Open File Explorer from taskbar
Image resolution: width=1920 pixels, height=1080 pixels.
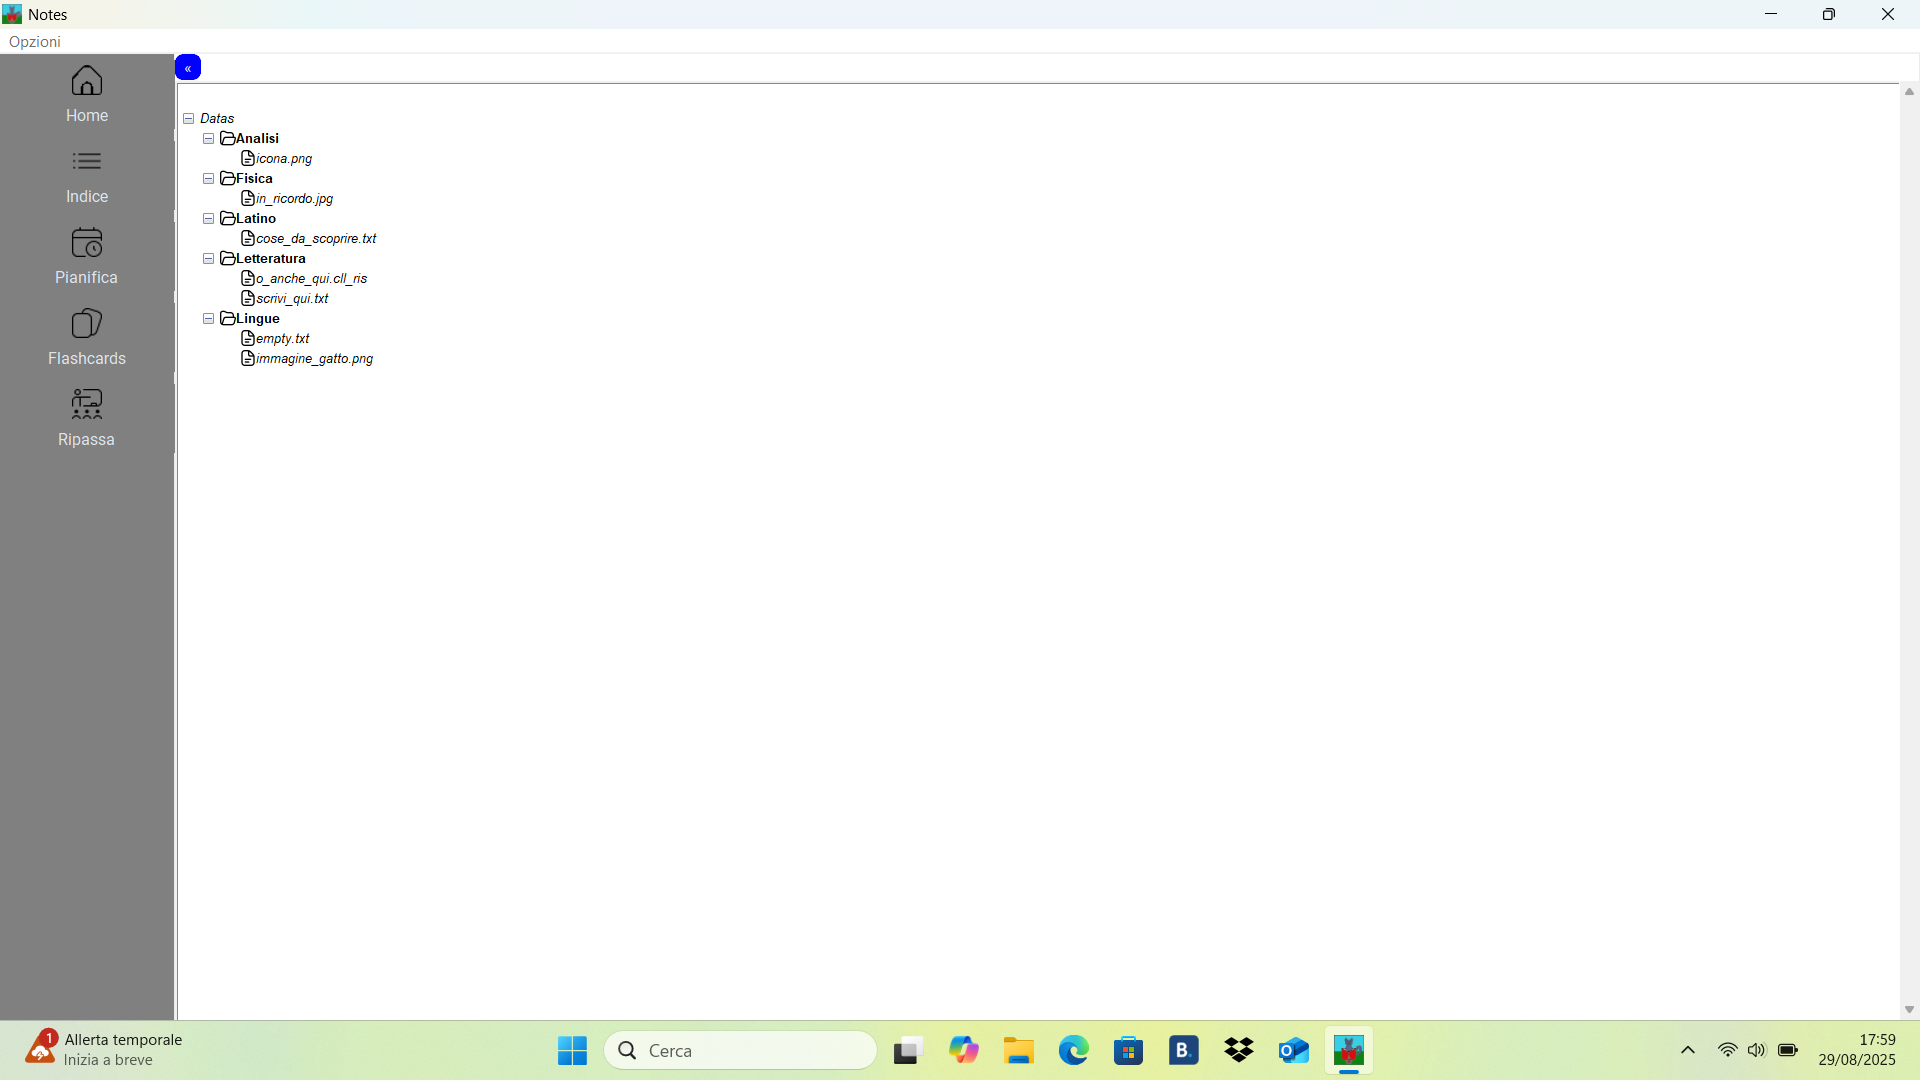[1019, 1051]
